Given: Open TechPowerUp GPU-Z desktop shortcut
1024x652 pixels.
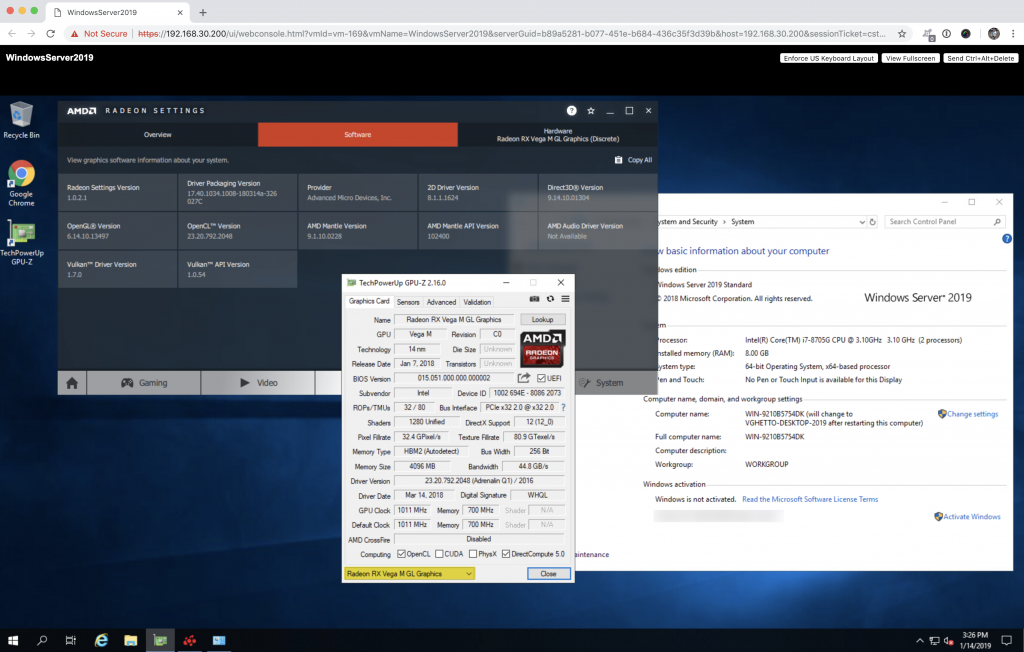Looking at the screenshot, I should 22,242.
